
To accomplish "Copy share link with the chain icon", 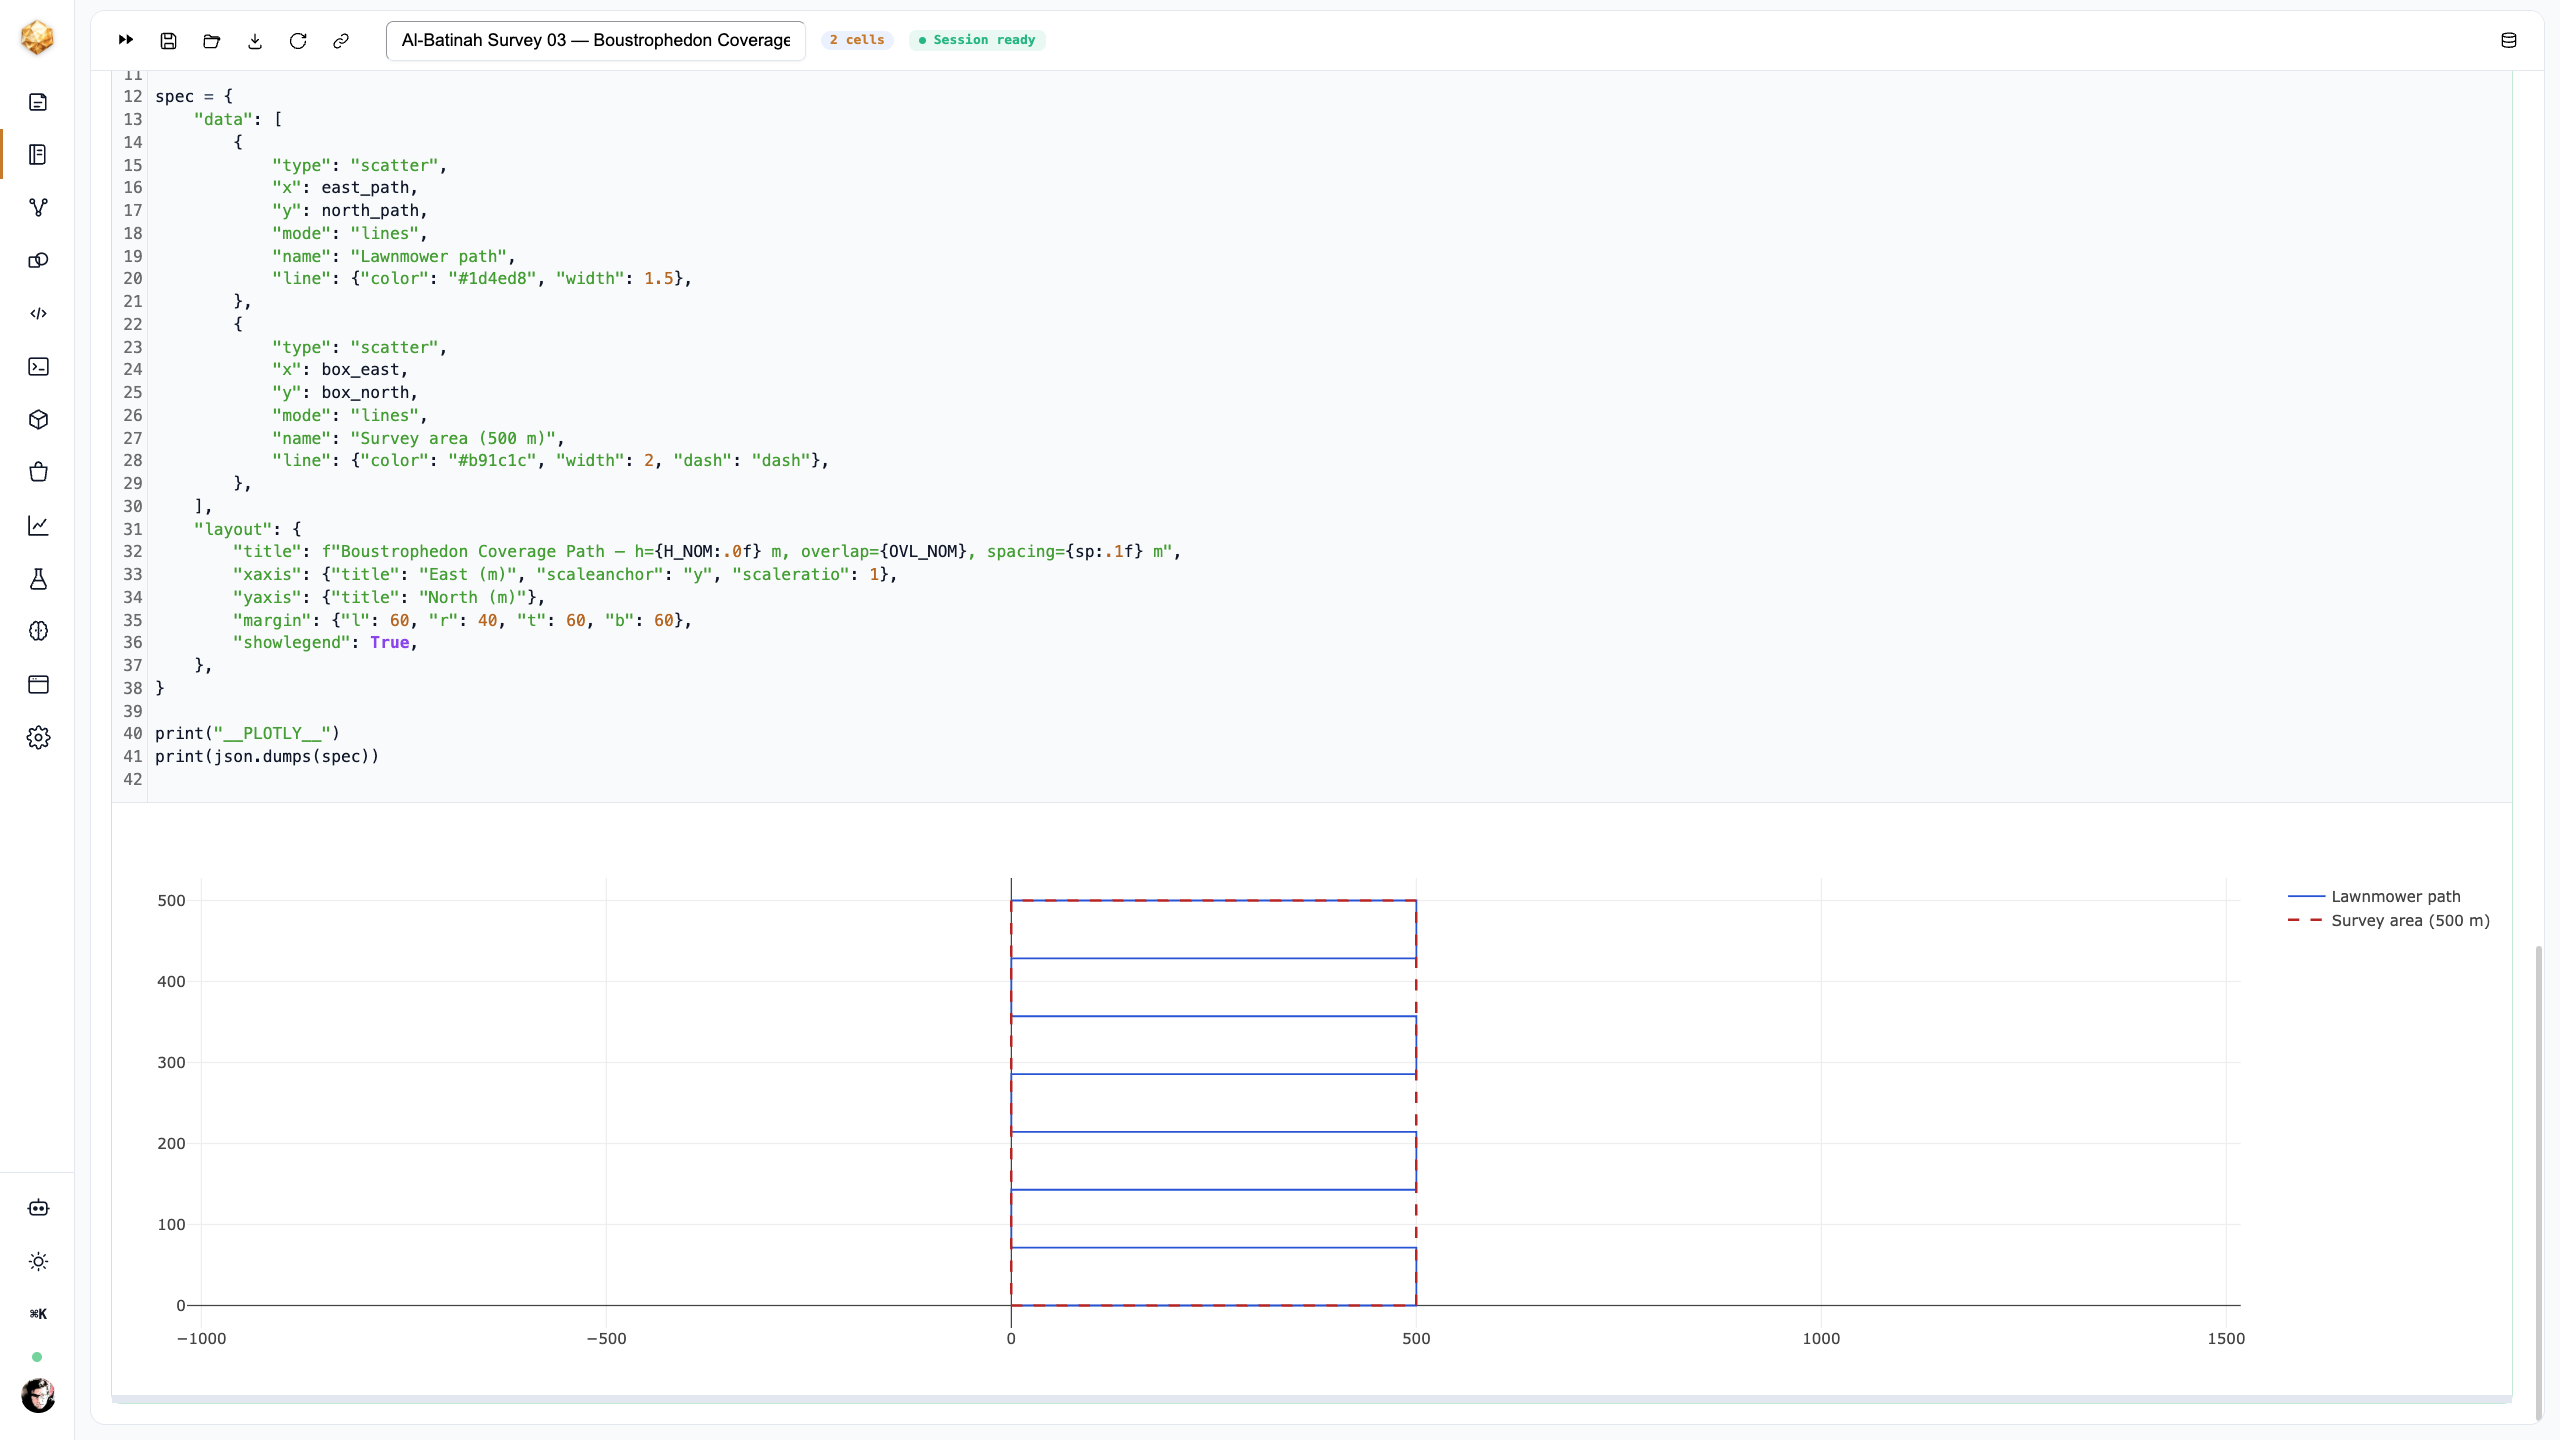I will 341,40.
